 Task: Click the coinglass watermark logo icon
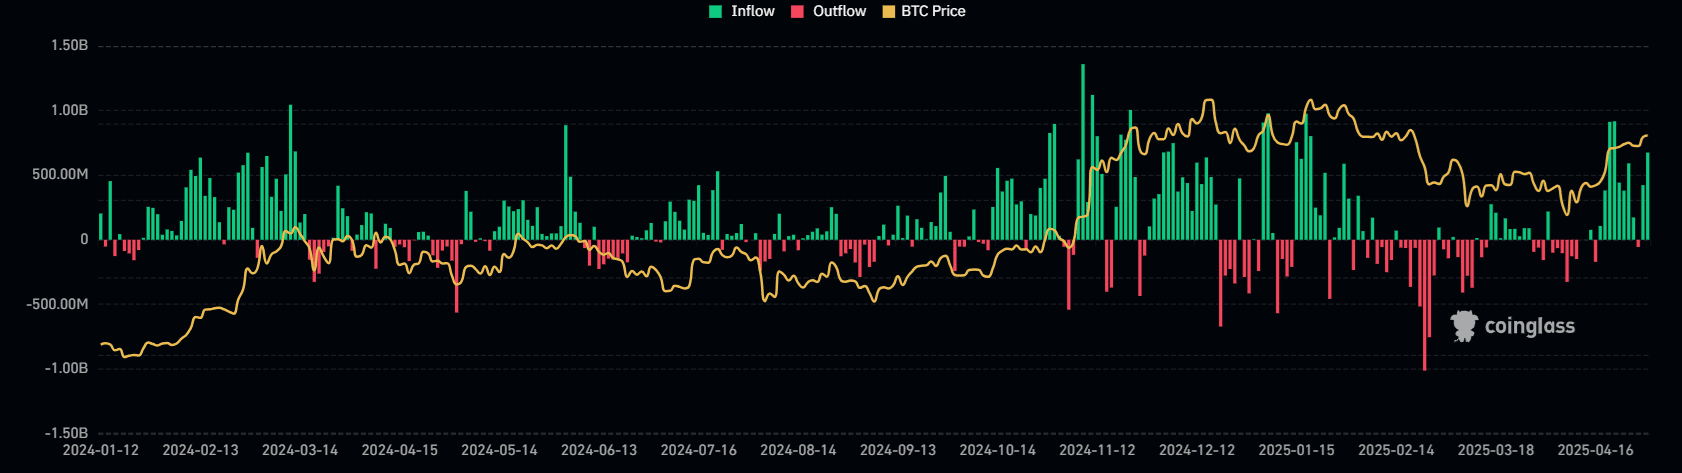pyautogui.click(x=1464, y=326)
